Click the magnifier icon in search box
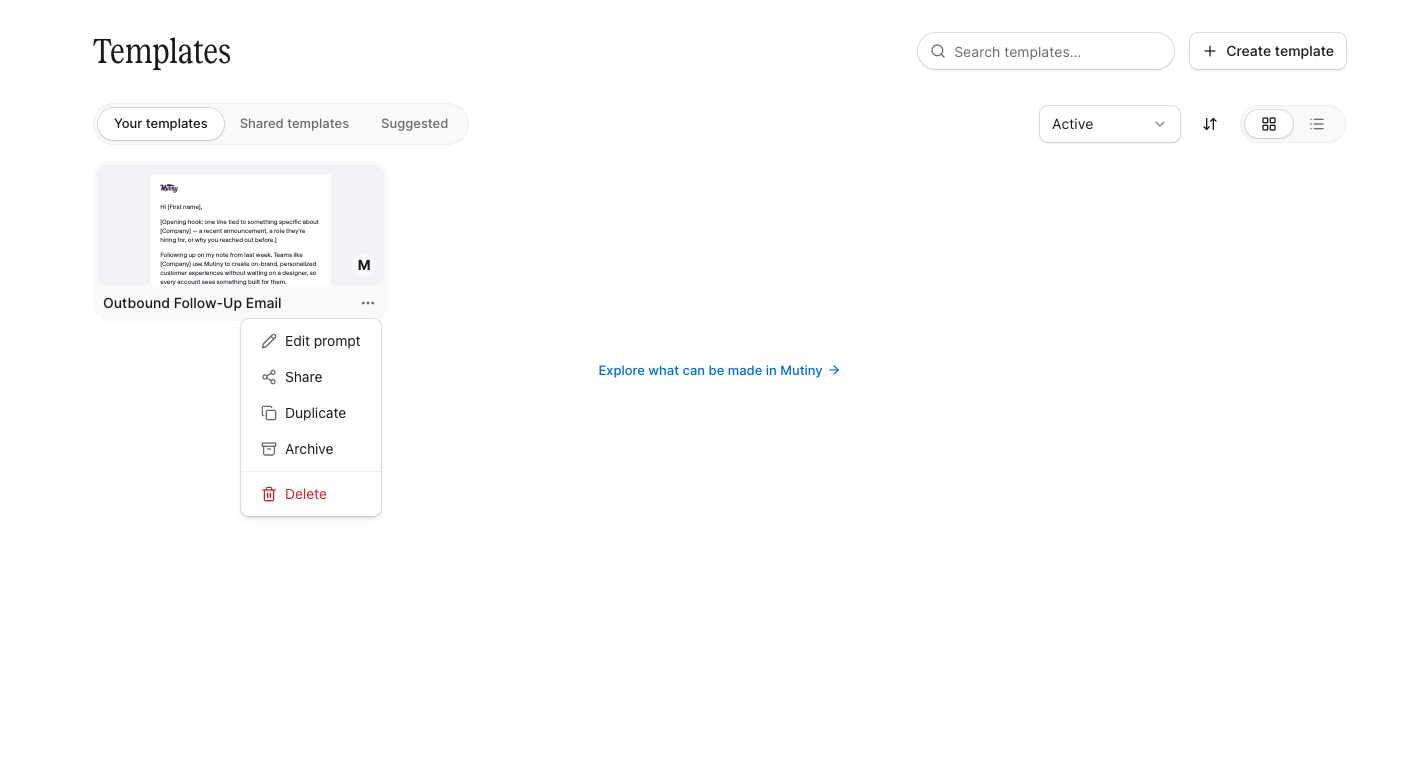Screen dimensions: 1421x772 pos(938,51)
